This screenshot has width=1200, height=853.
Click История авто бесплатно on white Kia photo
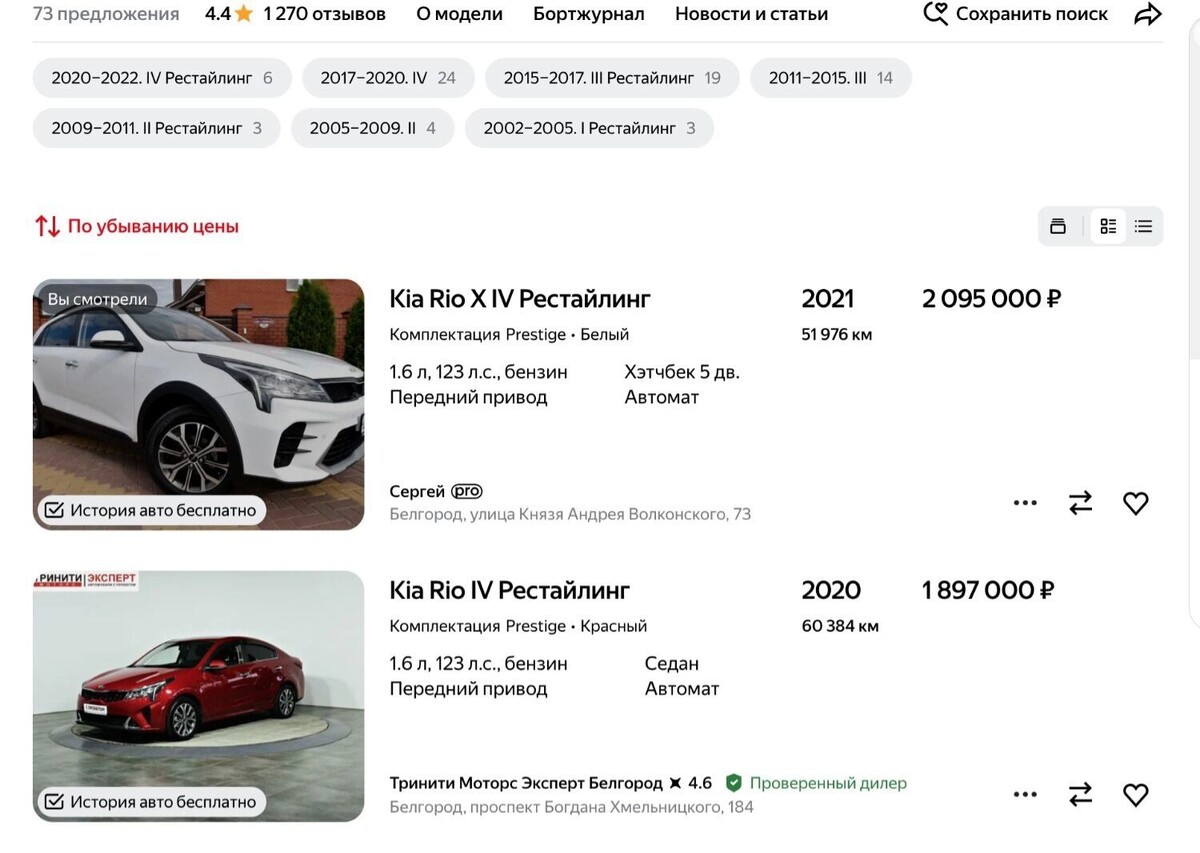[x=152, y=510]
